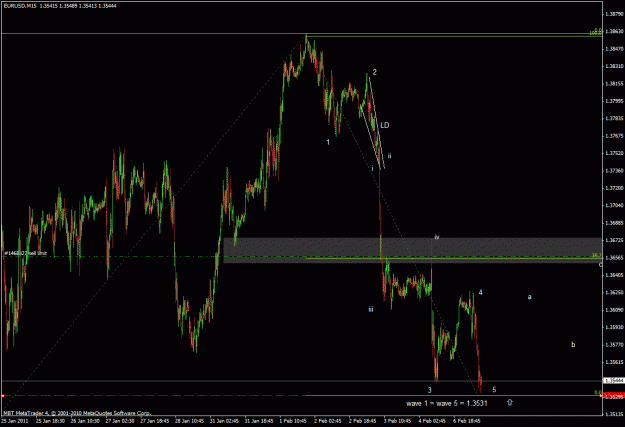The width and height of the screenshot is (625, 427).
Task: Click price axis value 1.35770
Action: 614,344
